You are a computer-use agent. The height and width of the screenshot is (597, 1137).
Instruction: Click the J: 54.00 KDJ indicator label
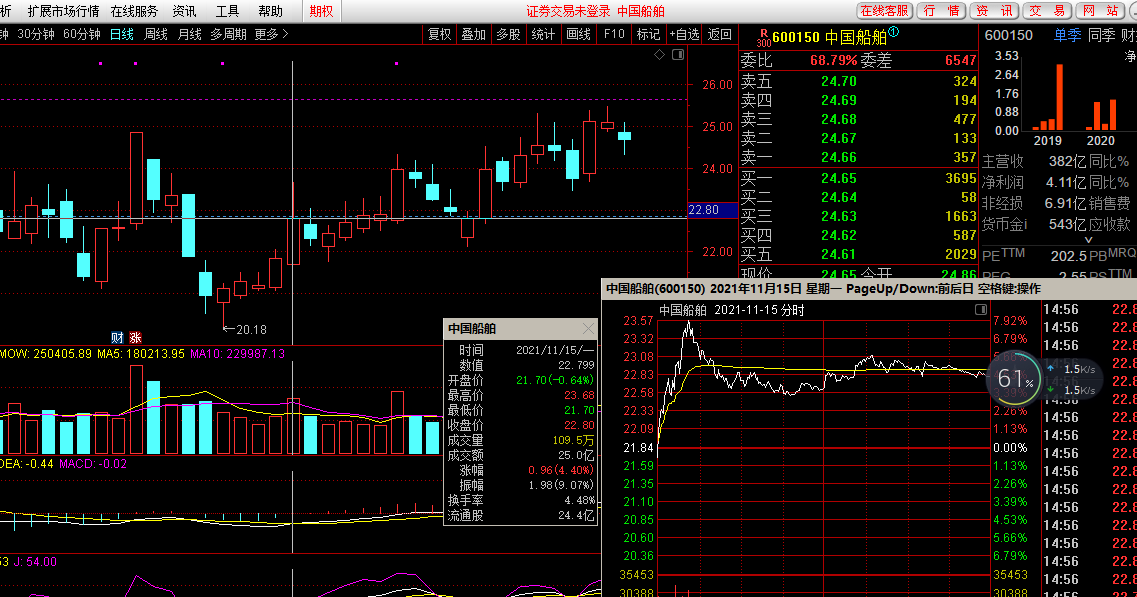coord(35,561)
